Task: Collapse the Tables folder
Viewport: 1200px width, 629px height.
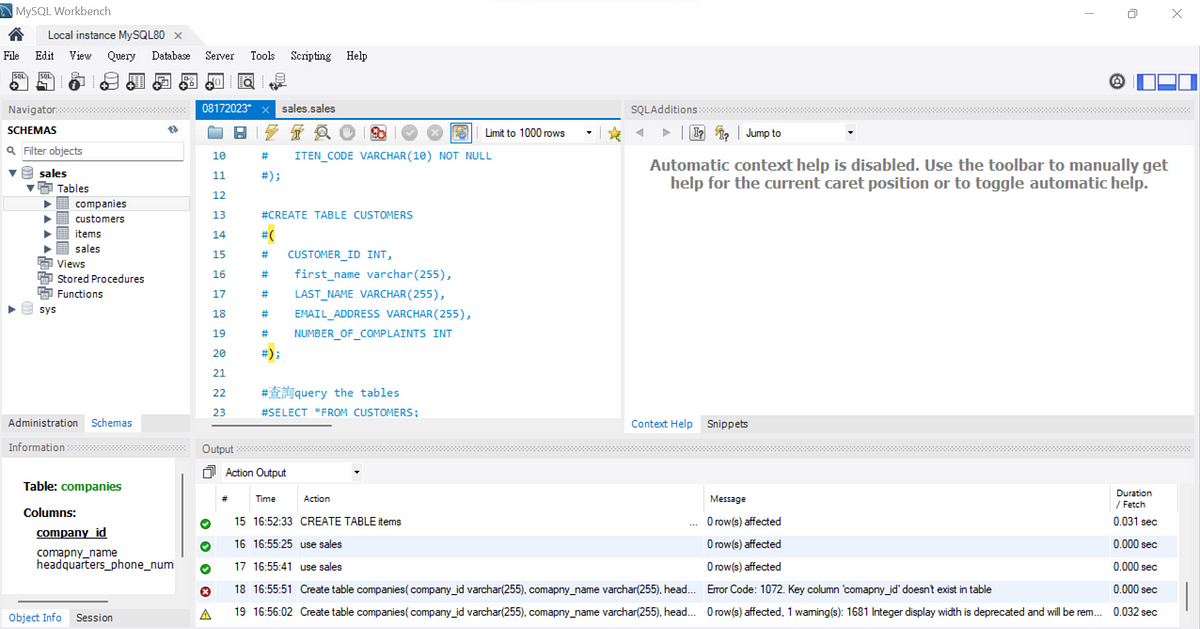Action: [31, 187]
